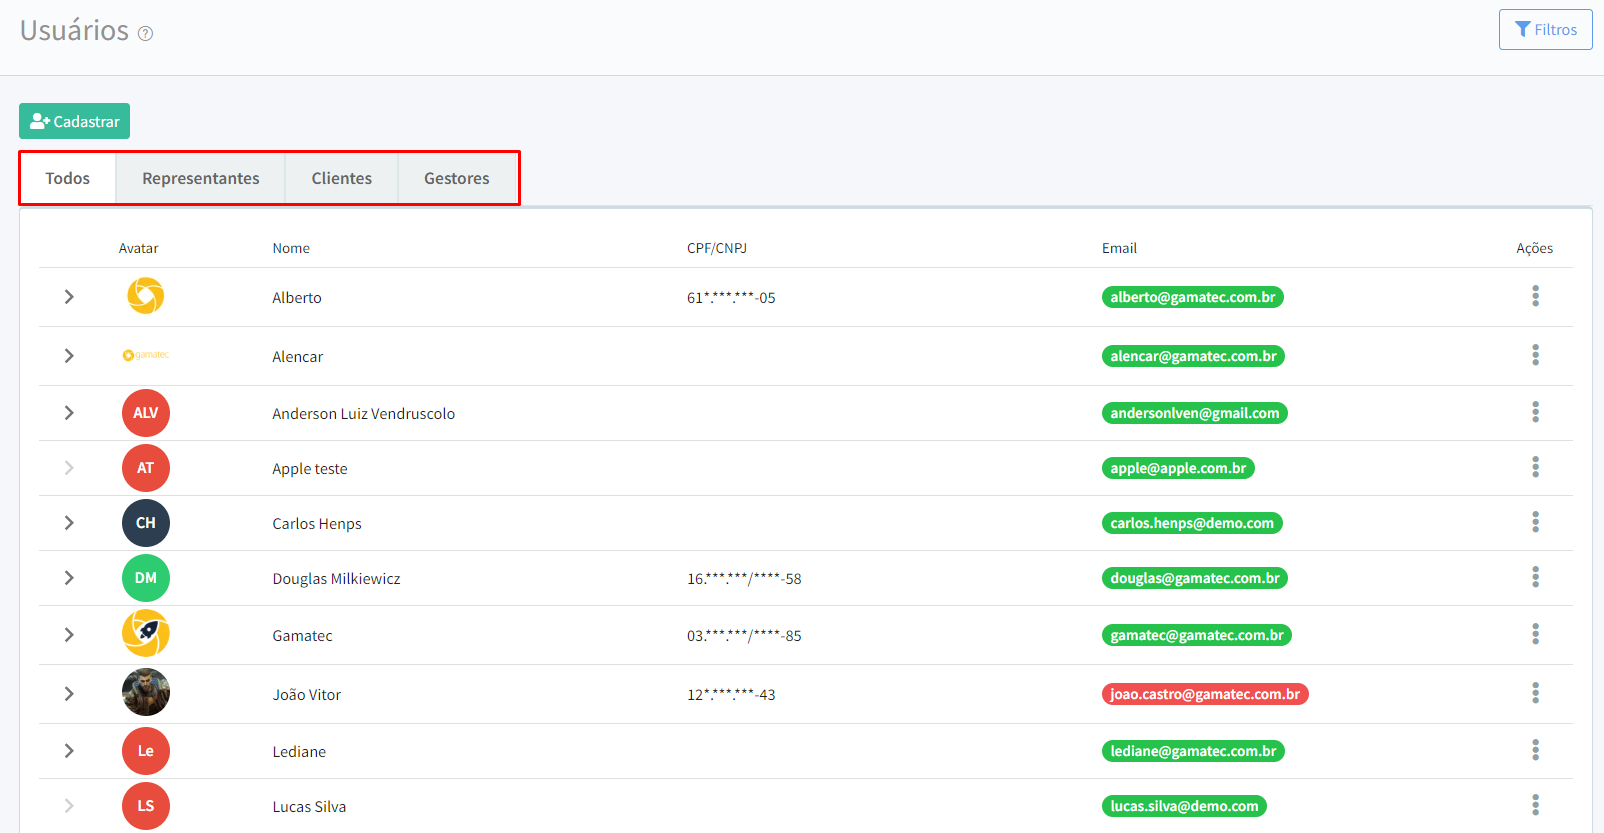1604x833 pixels.
Task: Expand the Anderson Luiz Vendruscolo row
Action: click(69, 413)
